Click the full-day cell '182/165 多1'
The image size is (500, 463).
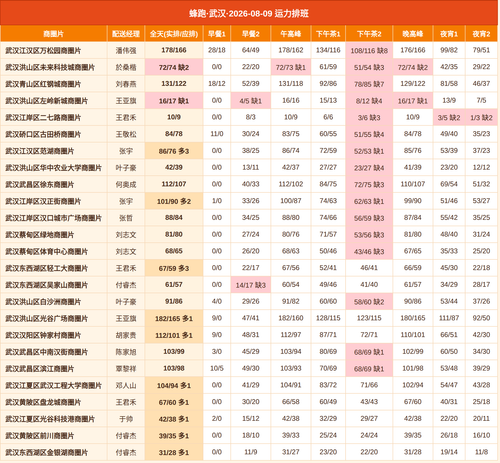tap(174, 318)
